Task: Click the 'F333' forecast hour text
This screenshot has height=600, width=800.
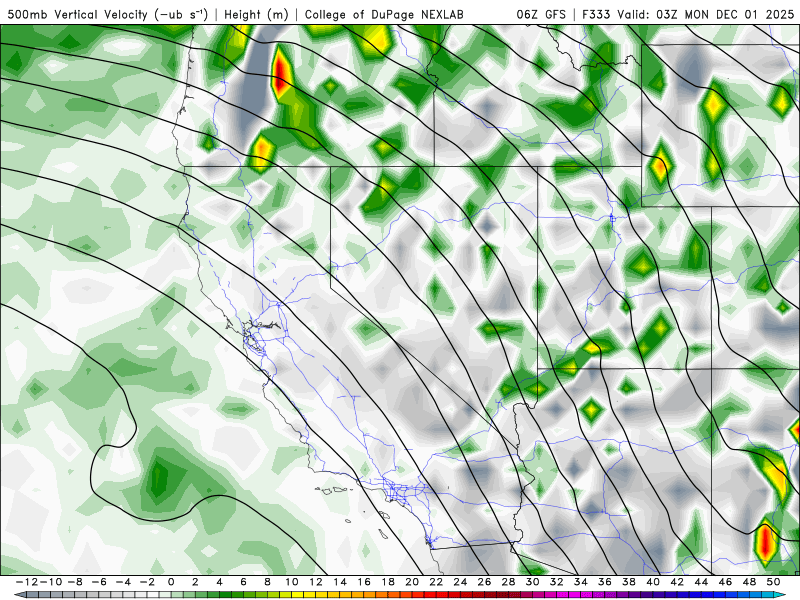Action: click(596, 15)
